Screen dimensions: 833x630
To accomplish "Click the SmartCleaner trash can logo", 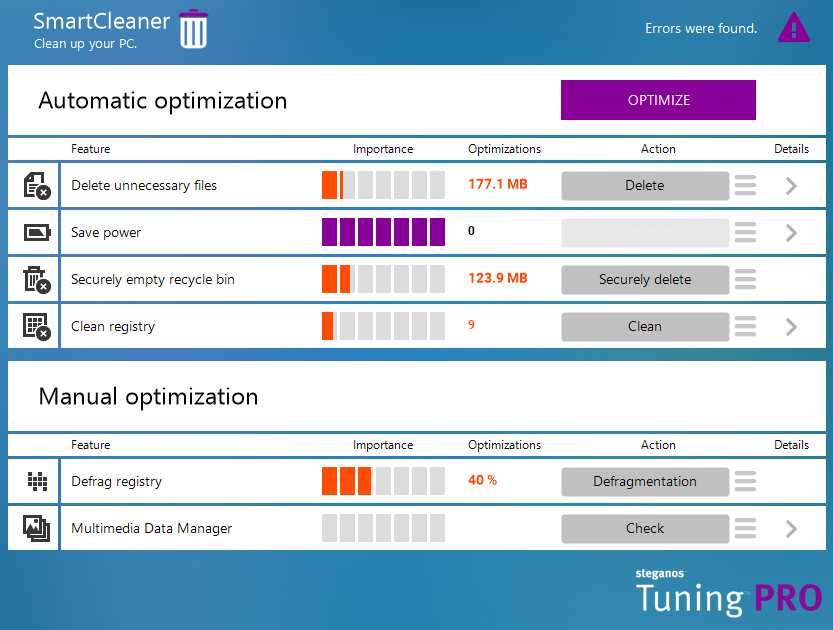I will [193, 29].
